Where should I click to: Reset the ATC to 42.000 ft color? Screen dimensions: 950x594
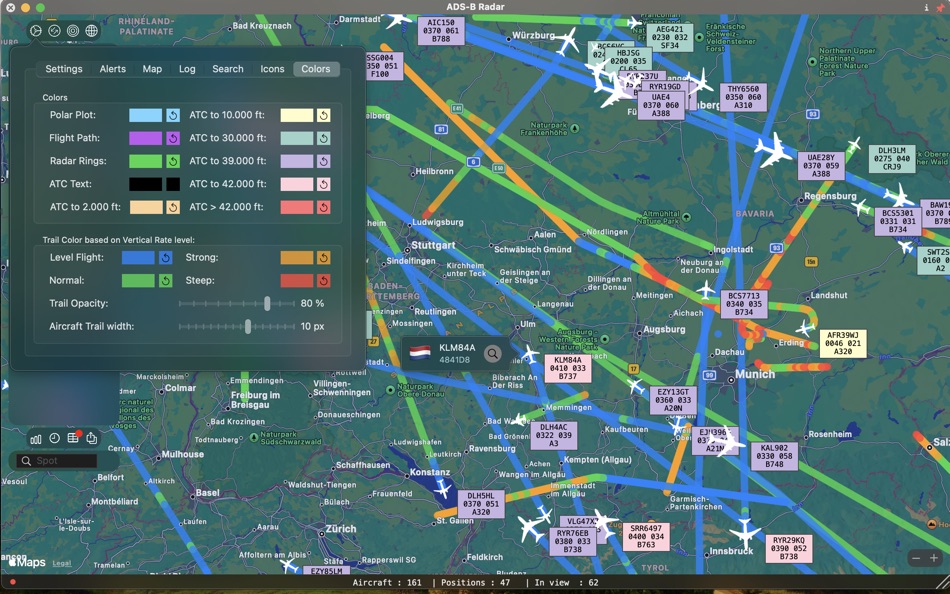[x=324, y=184]
